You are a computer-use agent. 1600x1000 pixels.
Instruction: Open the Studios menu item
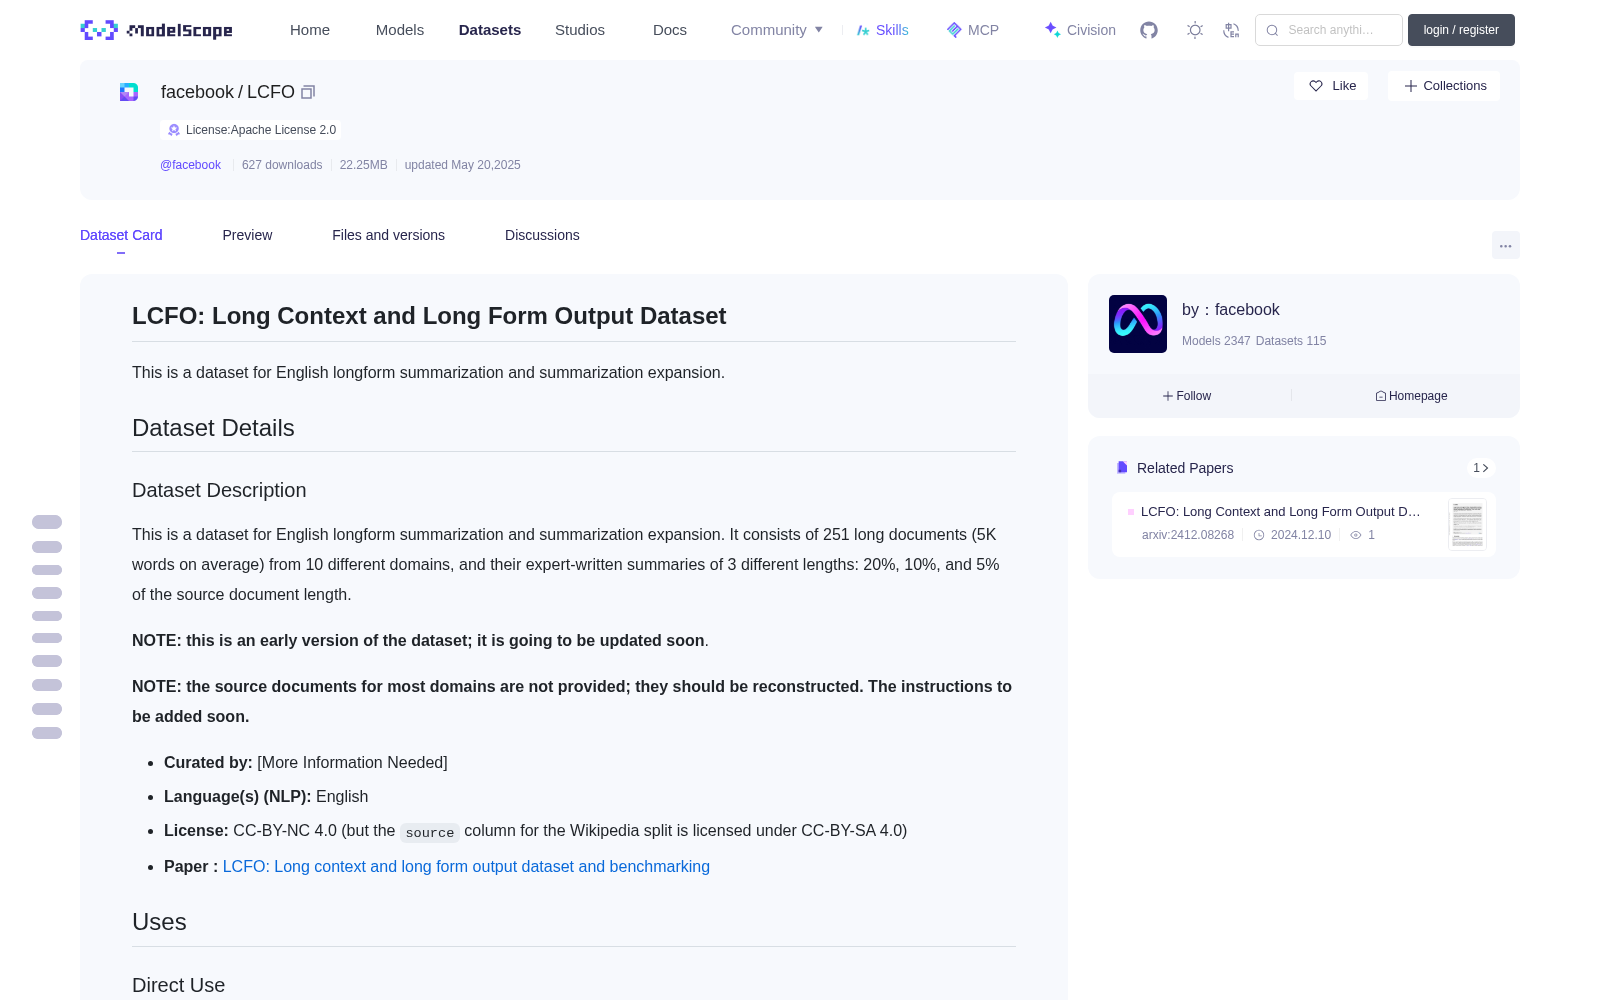(x=580, y=30)
